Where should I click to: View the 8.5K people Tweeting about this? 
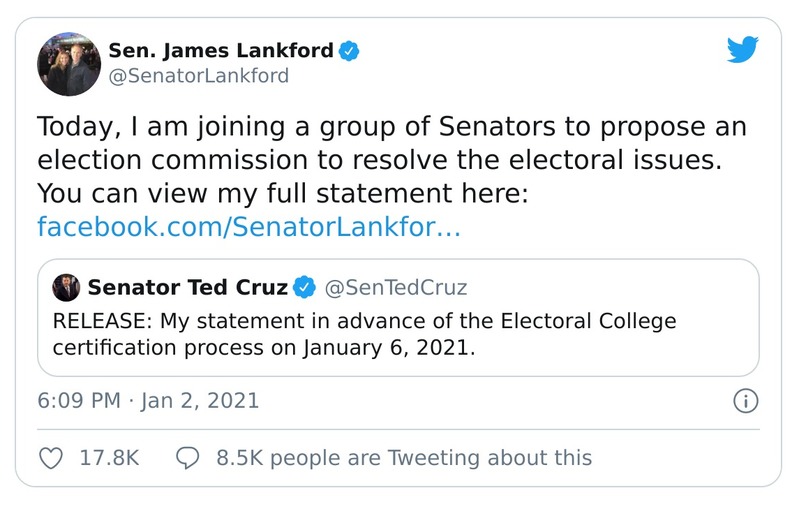point(403,458)
